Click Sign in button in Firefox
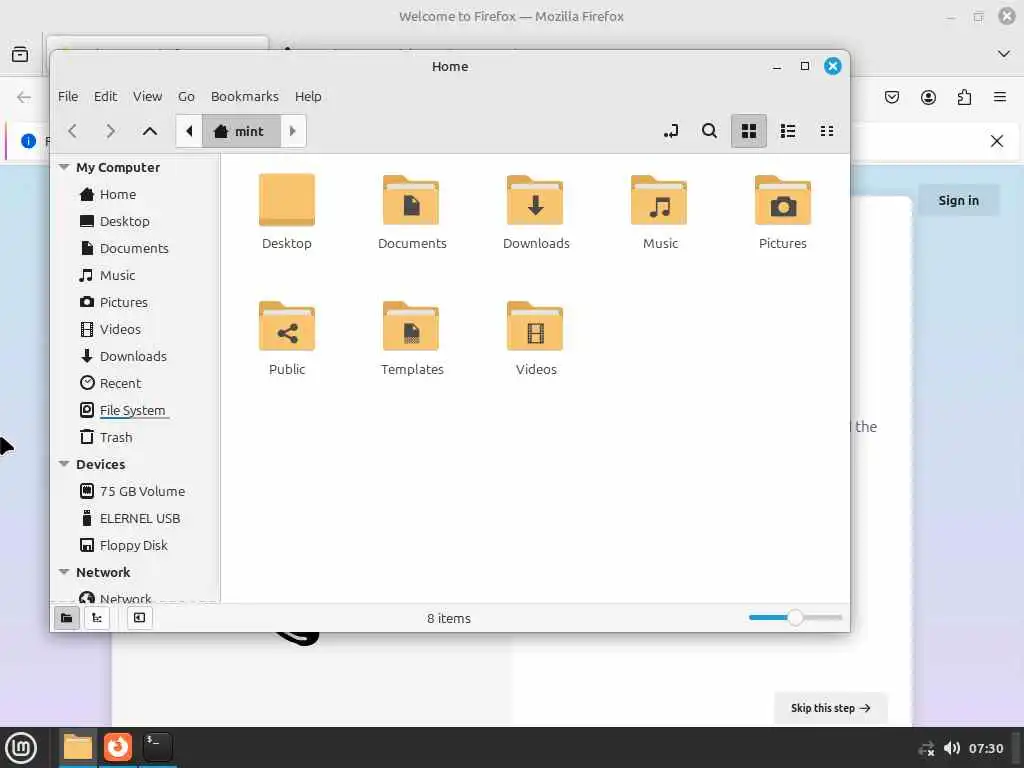The height and width of the screenshot is (768, 1024). (x=958, y=200)
